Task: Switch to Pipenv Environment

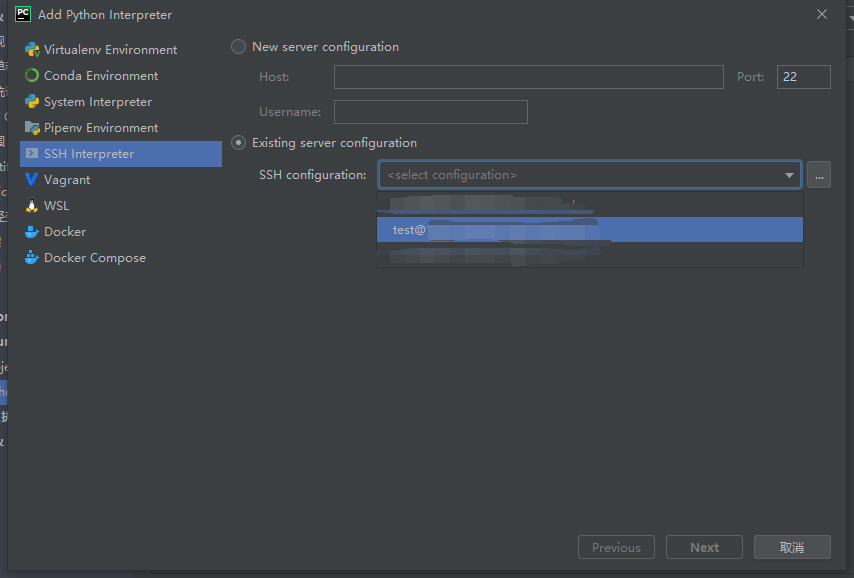Action: click(121, 128)
